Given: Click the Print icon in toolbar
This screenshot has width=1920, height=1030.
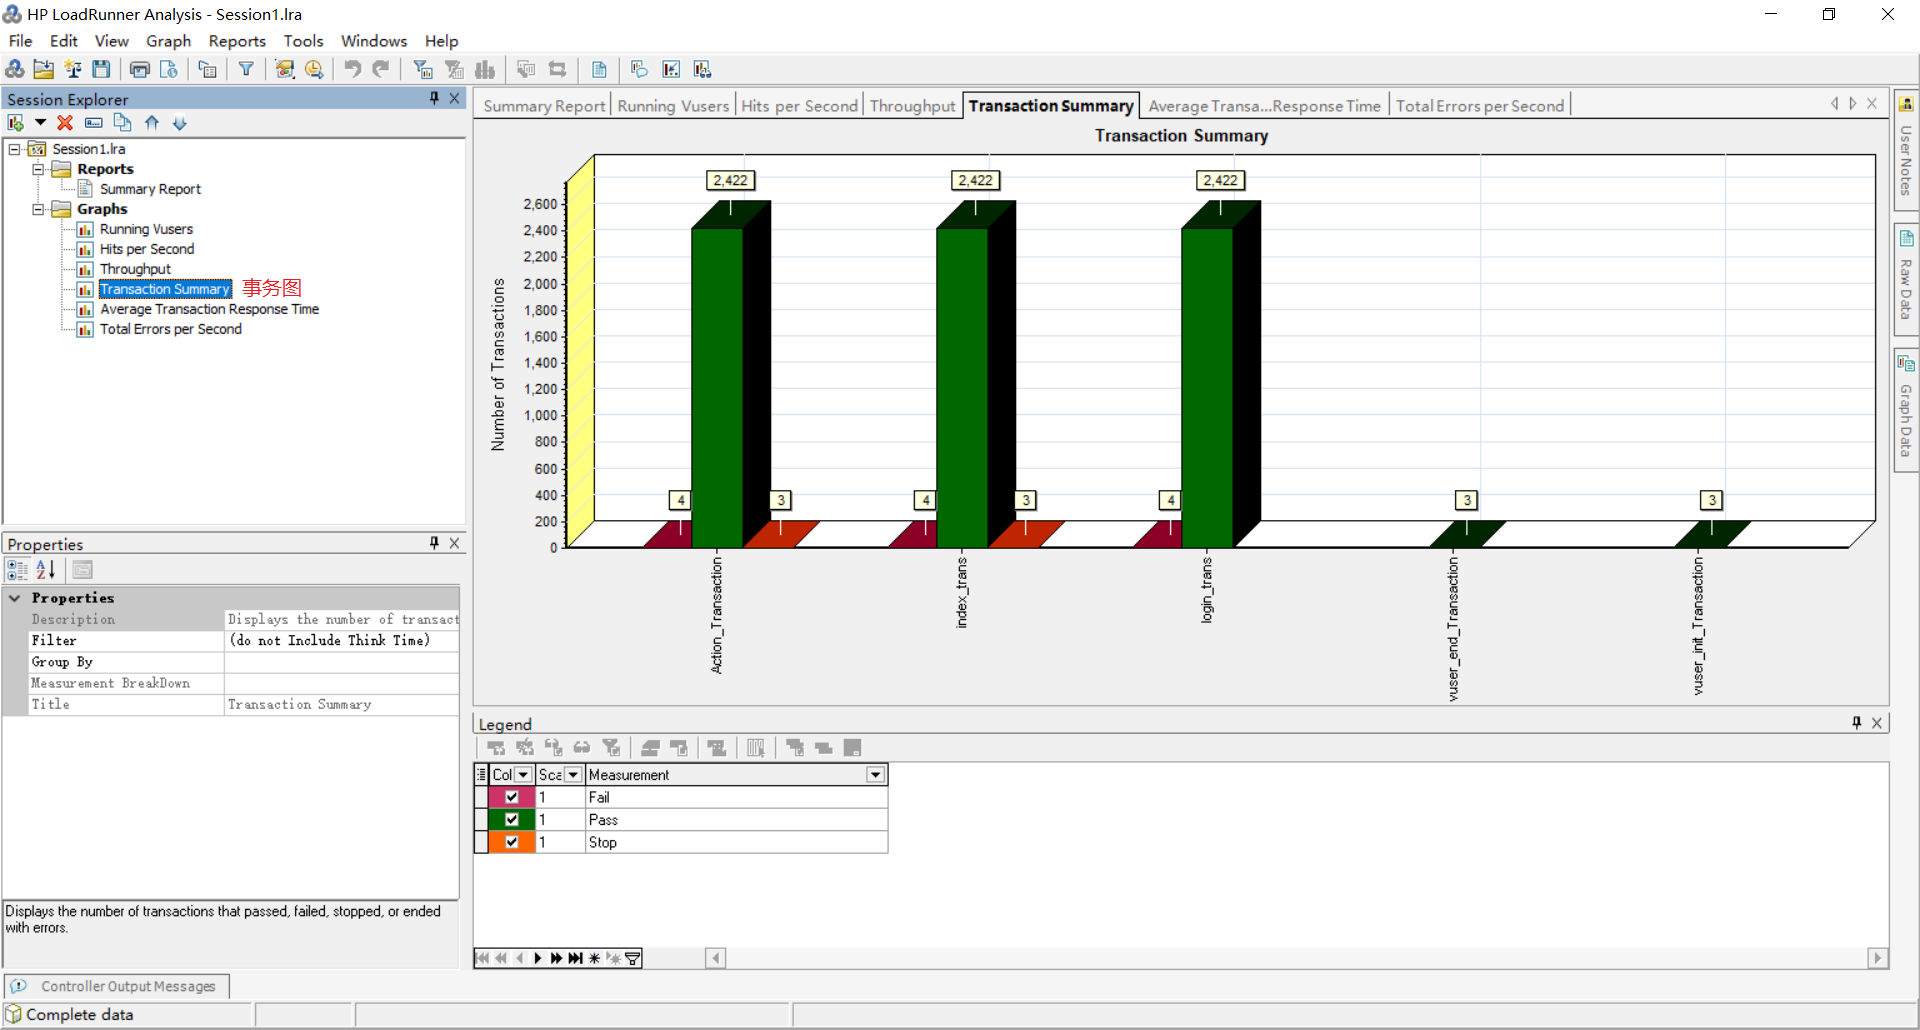Looking at the screenshot, I should tap(140, 69).
